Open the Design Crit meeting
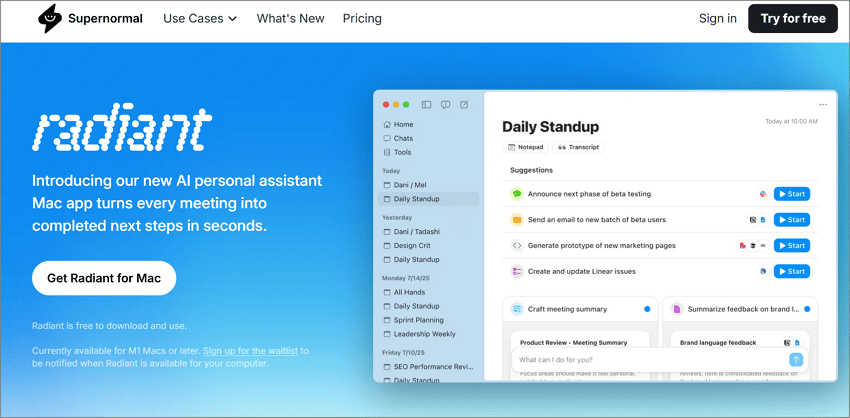Viewport: 850px width, 418px height. tap(428, 246)
